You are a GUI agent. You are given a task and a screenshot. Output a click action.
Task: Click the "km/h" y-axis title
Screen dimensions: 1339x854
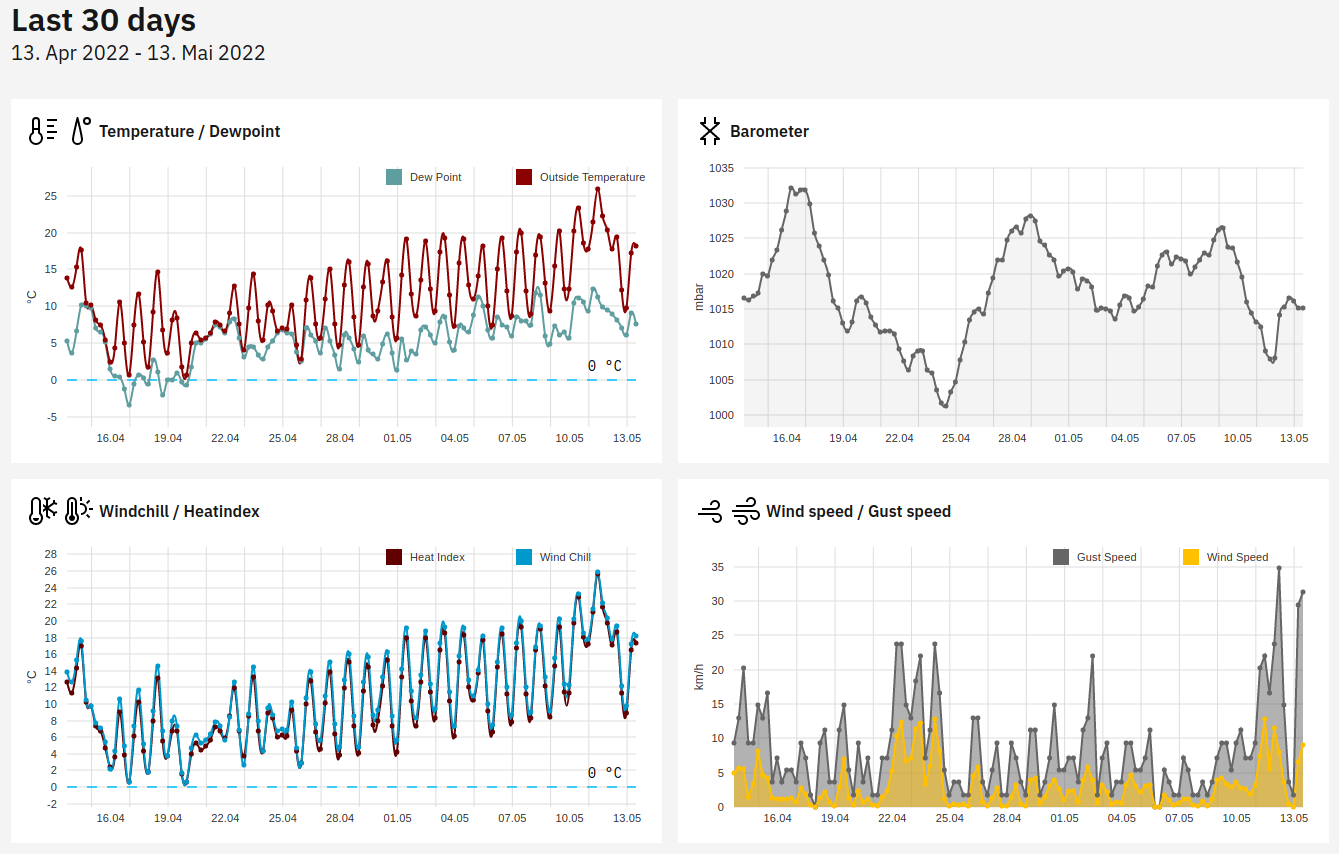coord(699,677)
